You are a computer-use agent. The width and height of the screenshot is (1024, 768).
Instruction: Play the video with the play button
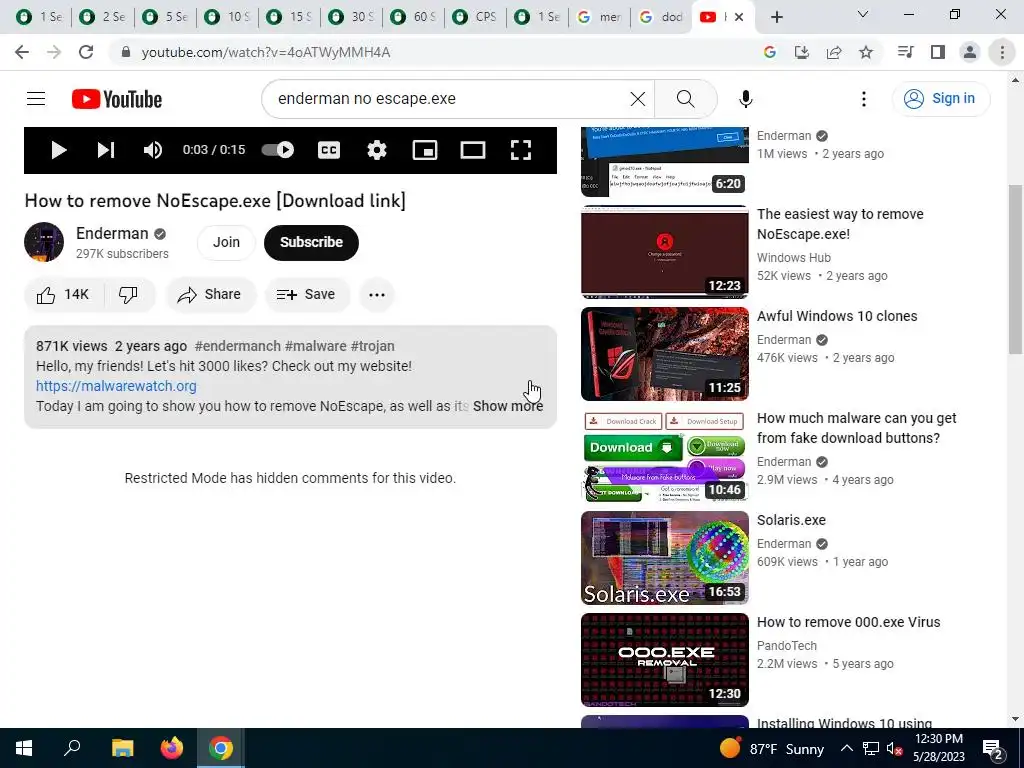click(x=59, y=150)
